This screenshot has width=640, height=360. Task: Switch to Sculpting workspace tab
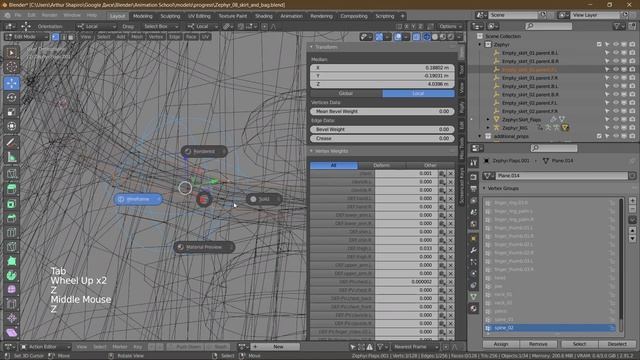(x=170, y=16)
